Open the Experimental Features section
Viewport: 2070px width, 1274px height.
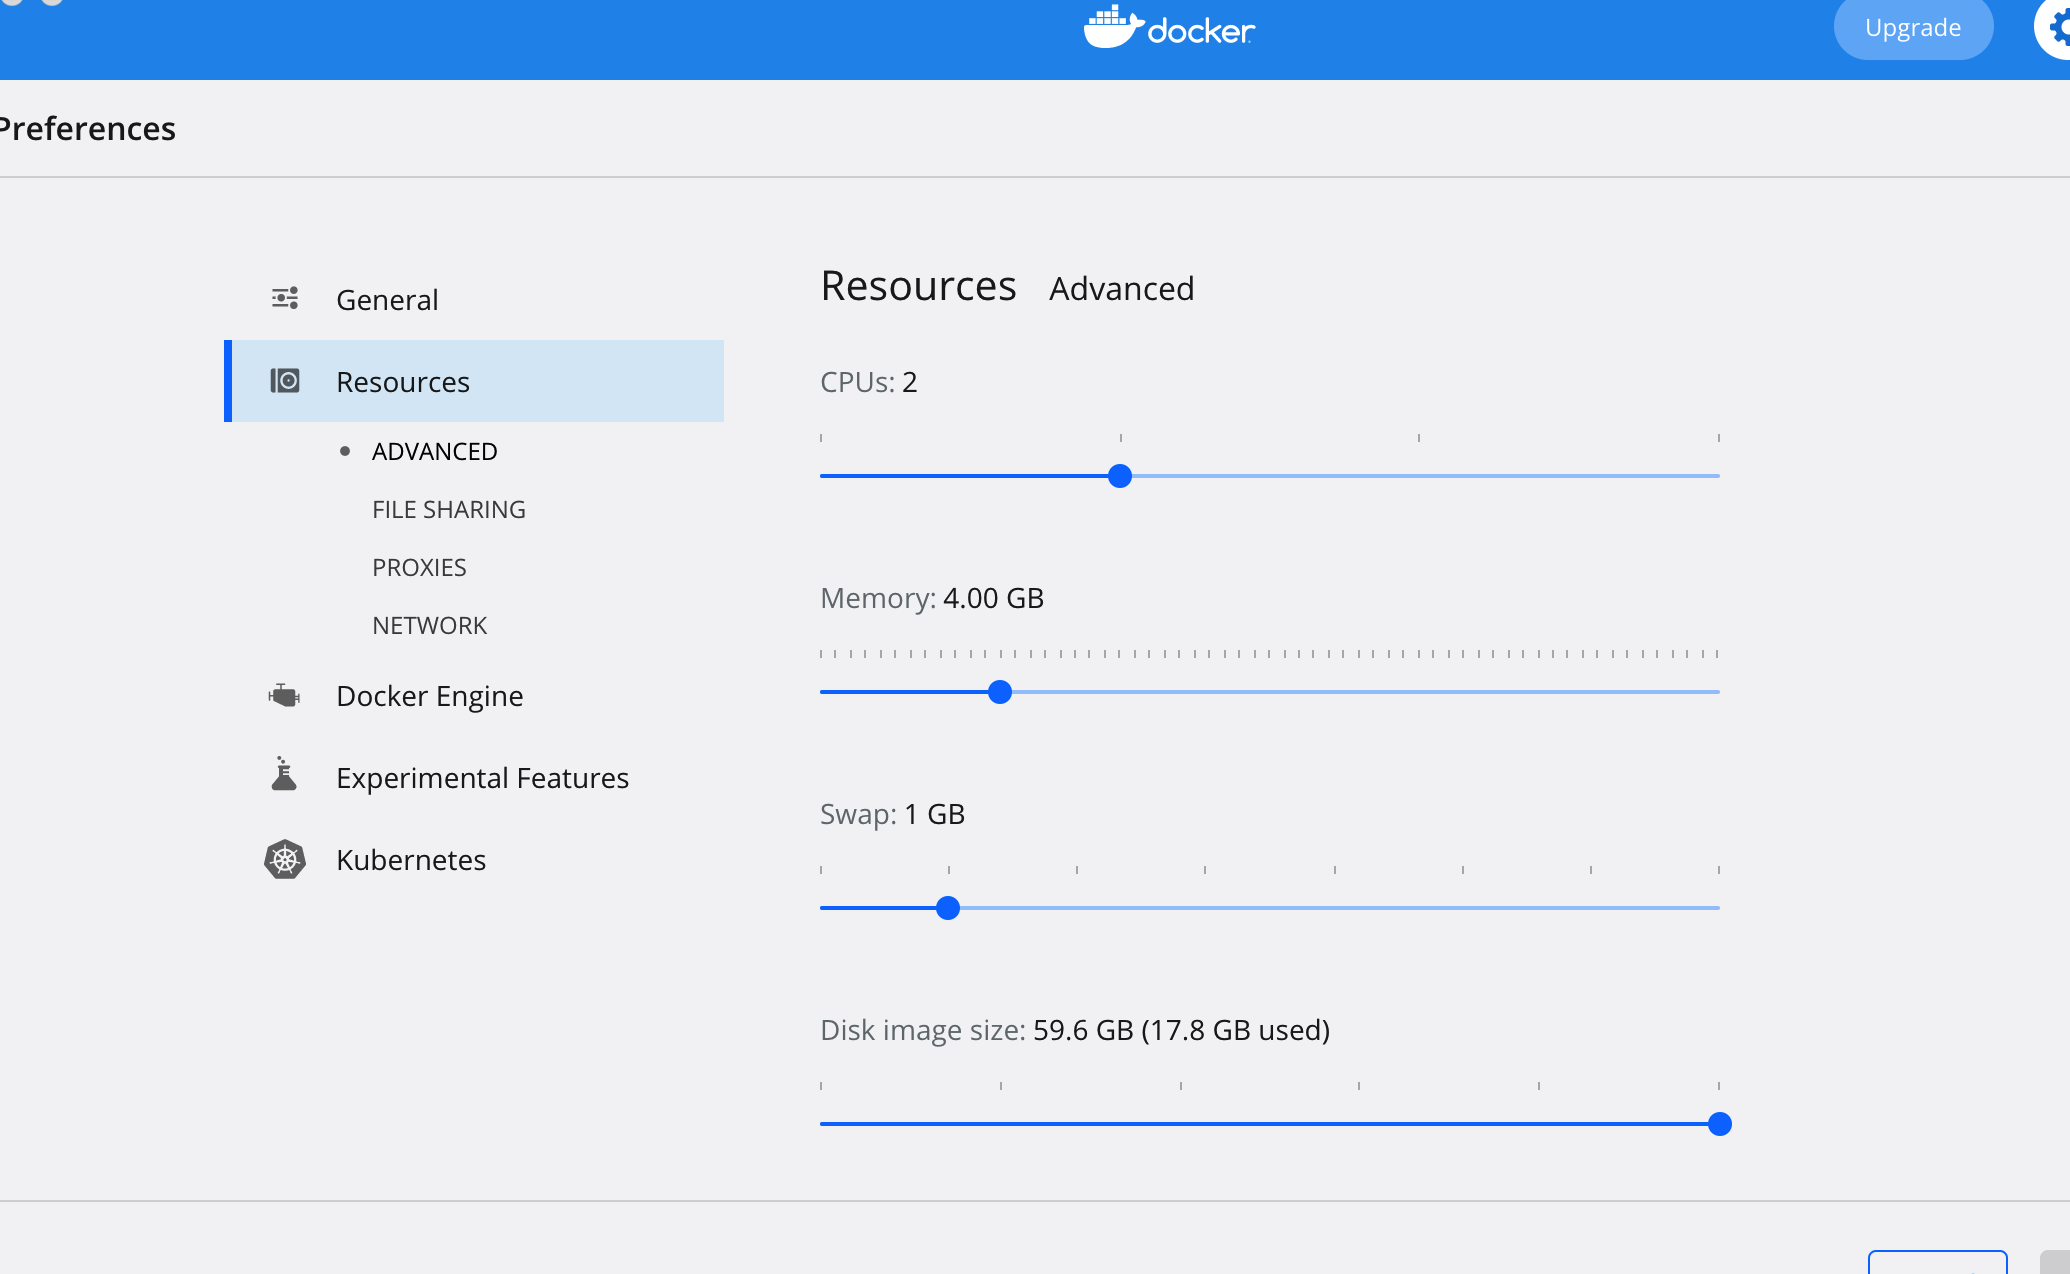point(474,778)
